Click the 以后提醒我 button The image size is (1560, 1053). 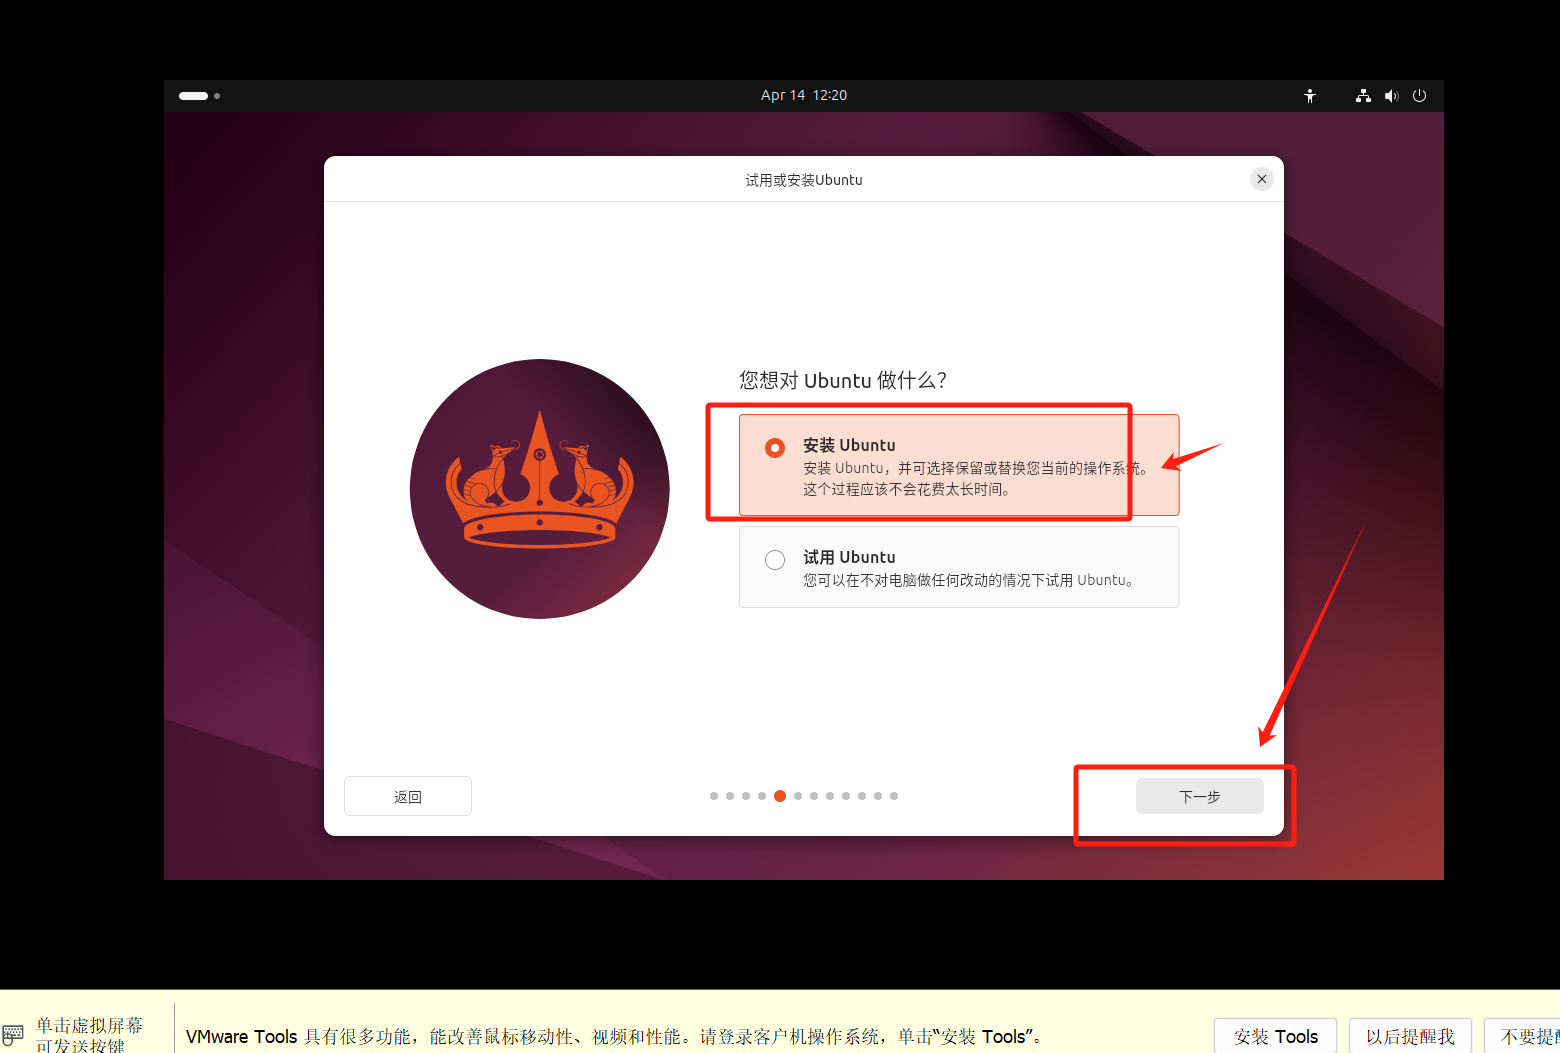point(1410,1036)
